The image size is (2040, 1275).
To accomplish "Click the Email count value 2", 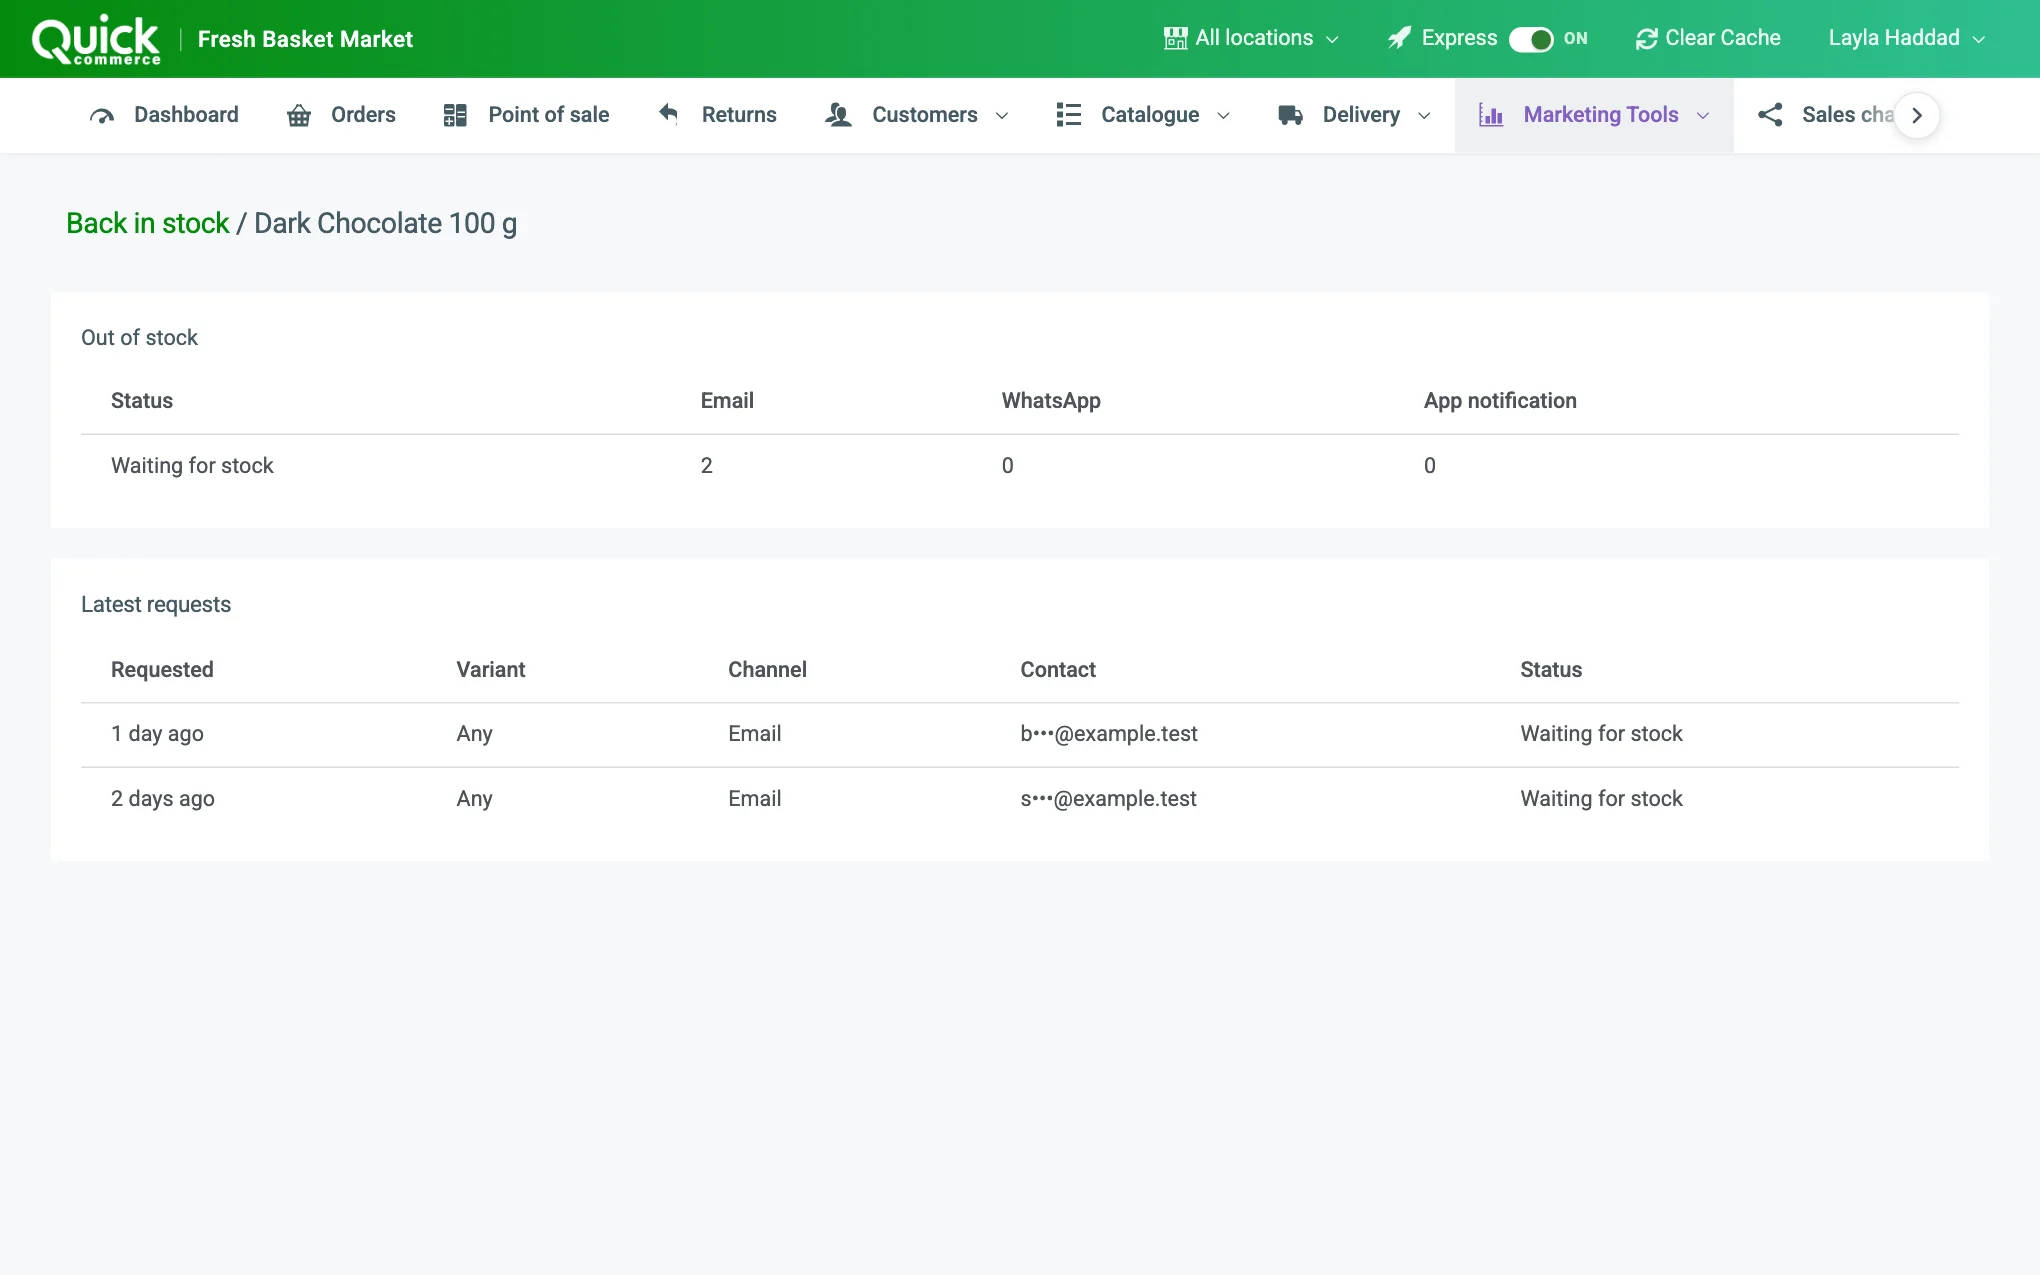I will pyautogui.click(x=707, y=466).
